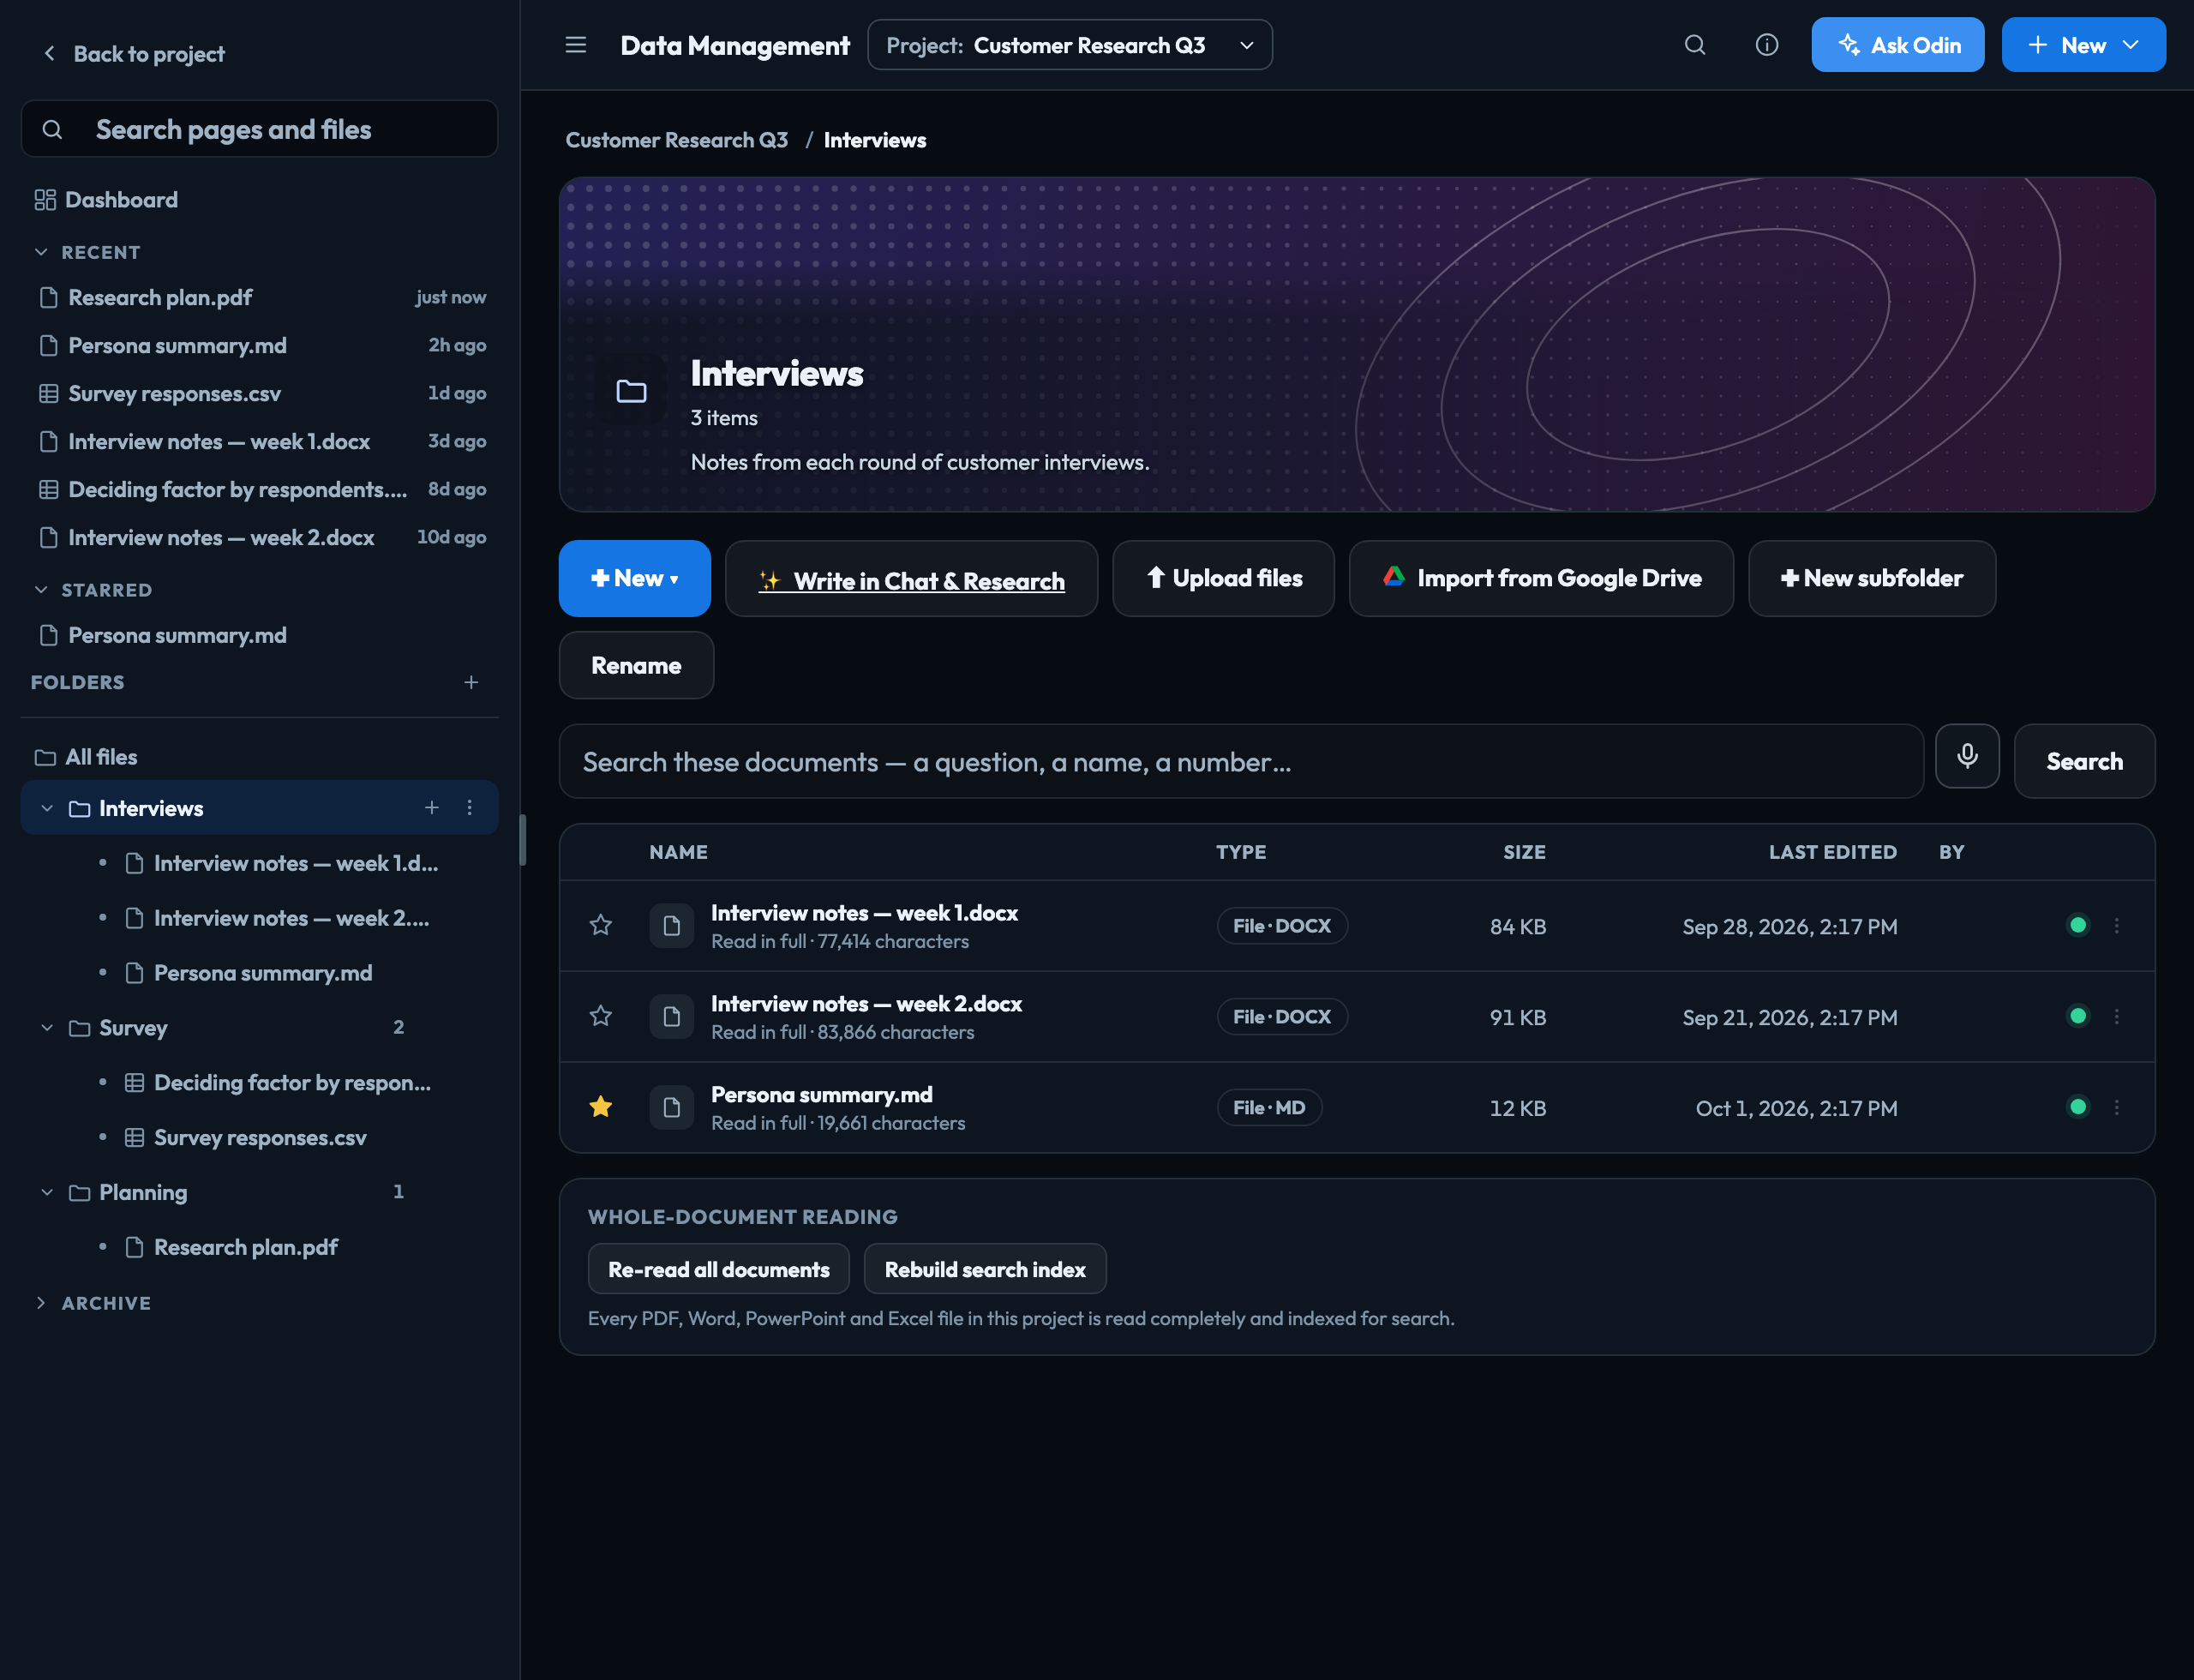This screenshot has height=1680, width=2194.
Task: Star Interview notes week 1.docx
Action: click(600, 925)
